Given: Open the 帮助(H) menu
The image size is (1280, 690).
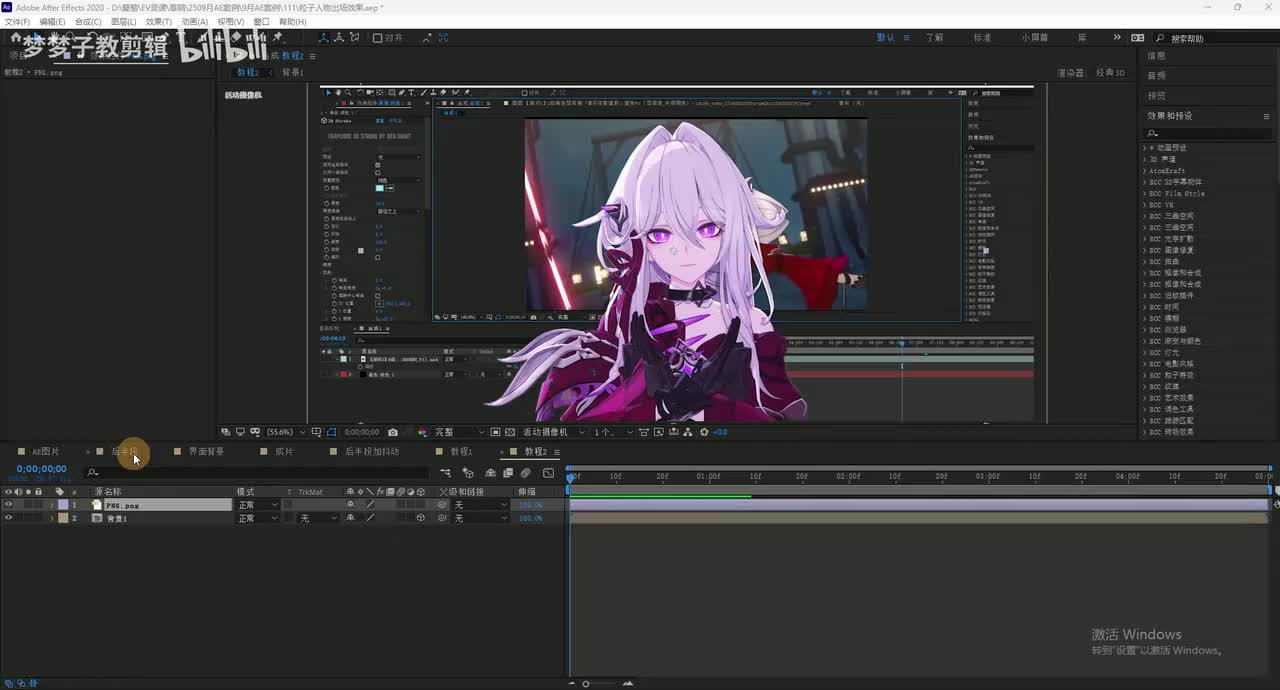Looking at the screenshot, I should 293,21.
